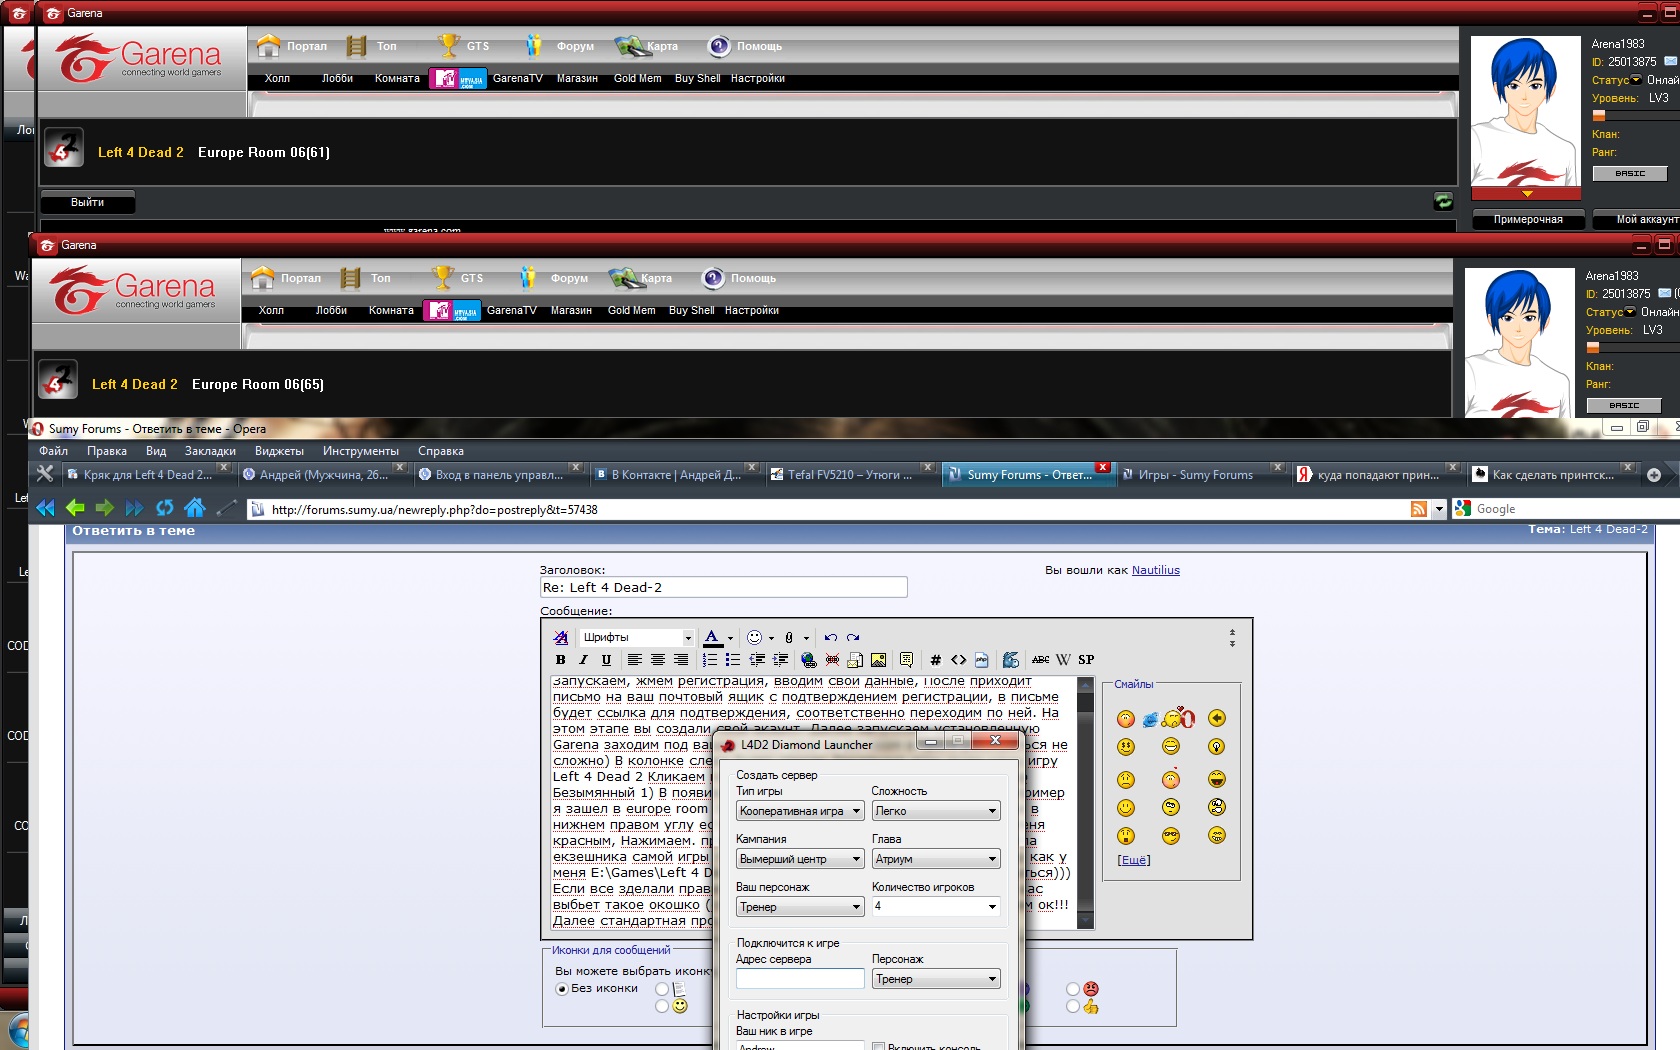The image size is (1680, 1050).
Task: Open the text color picker
Action: pos(712,637)
